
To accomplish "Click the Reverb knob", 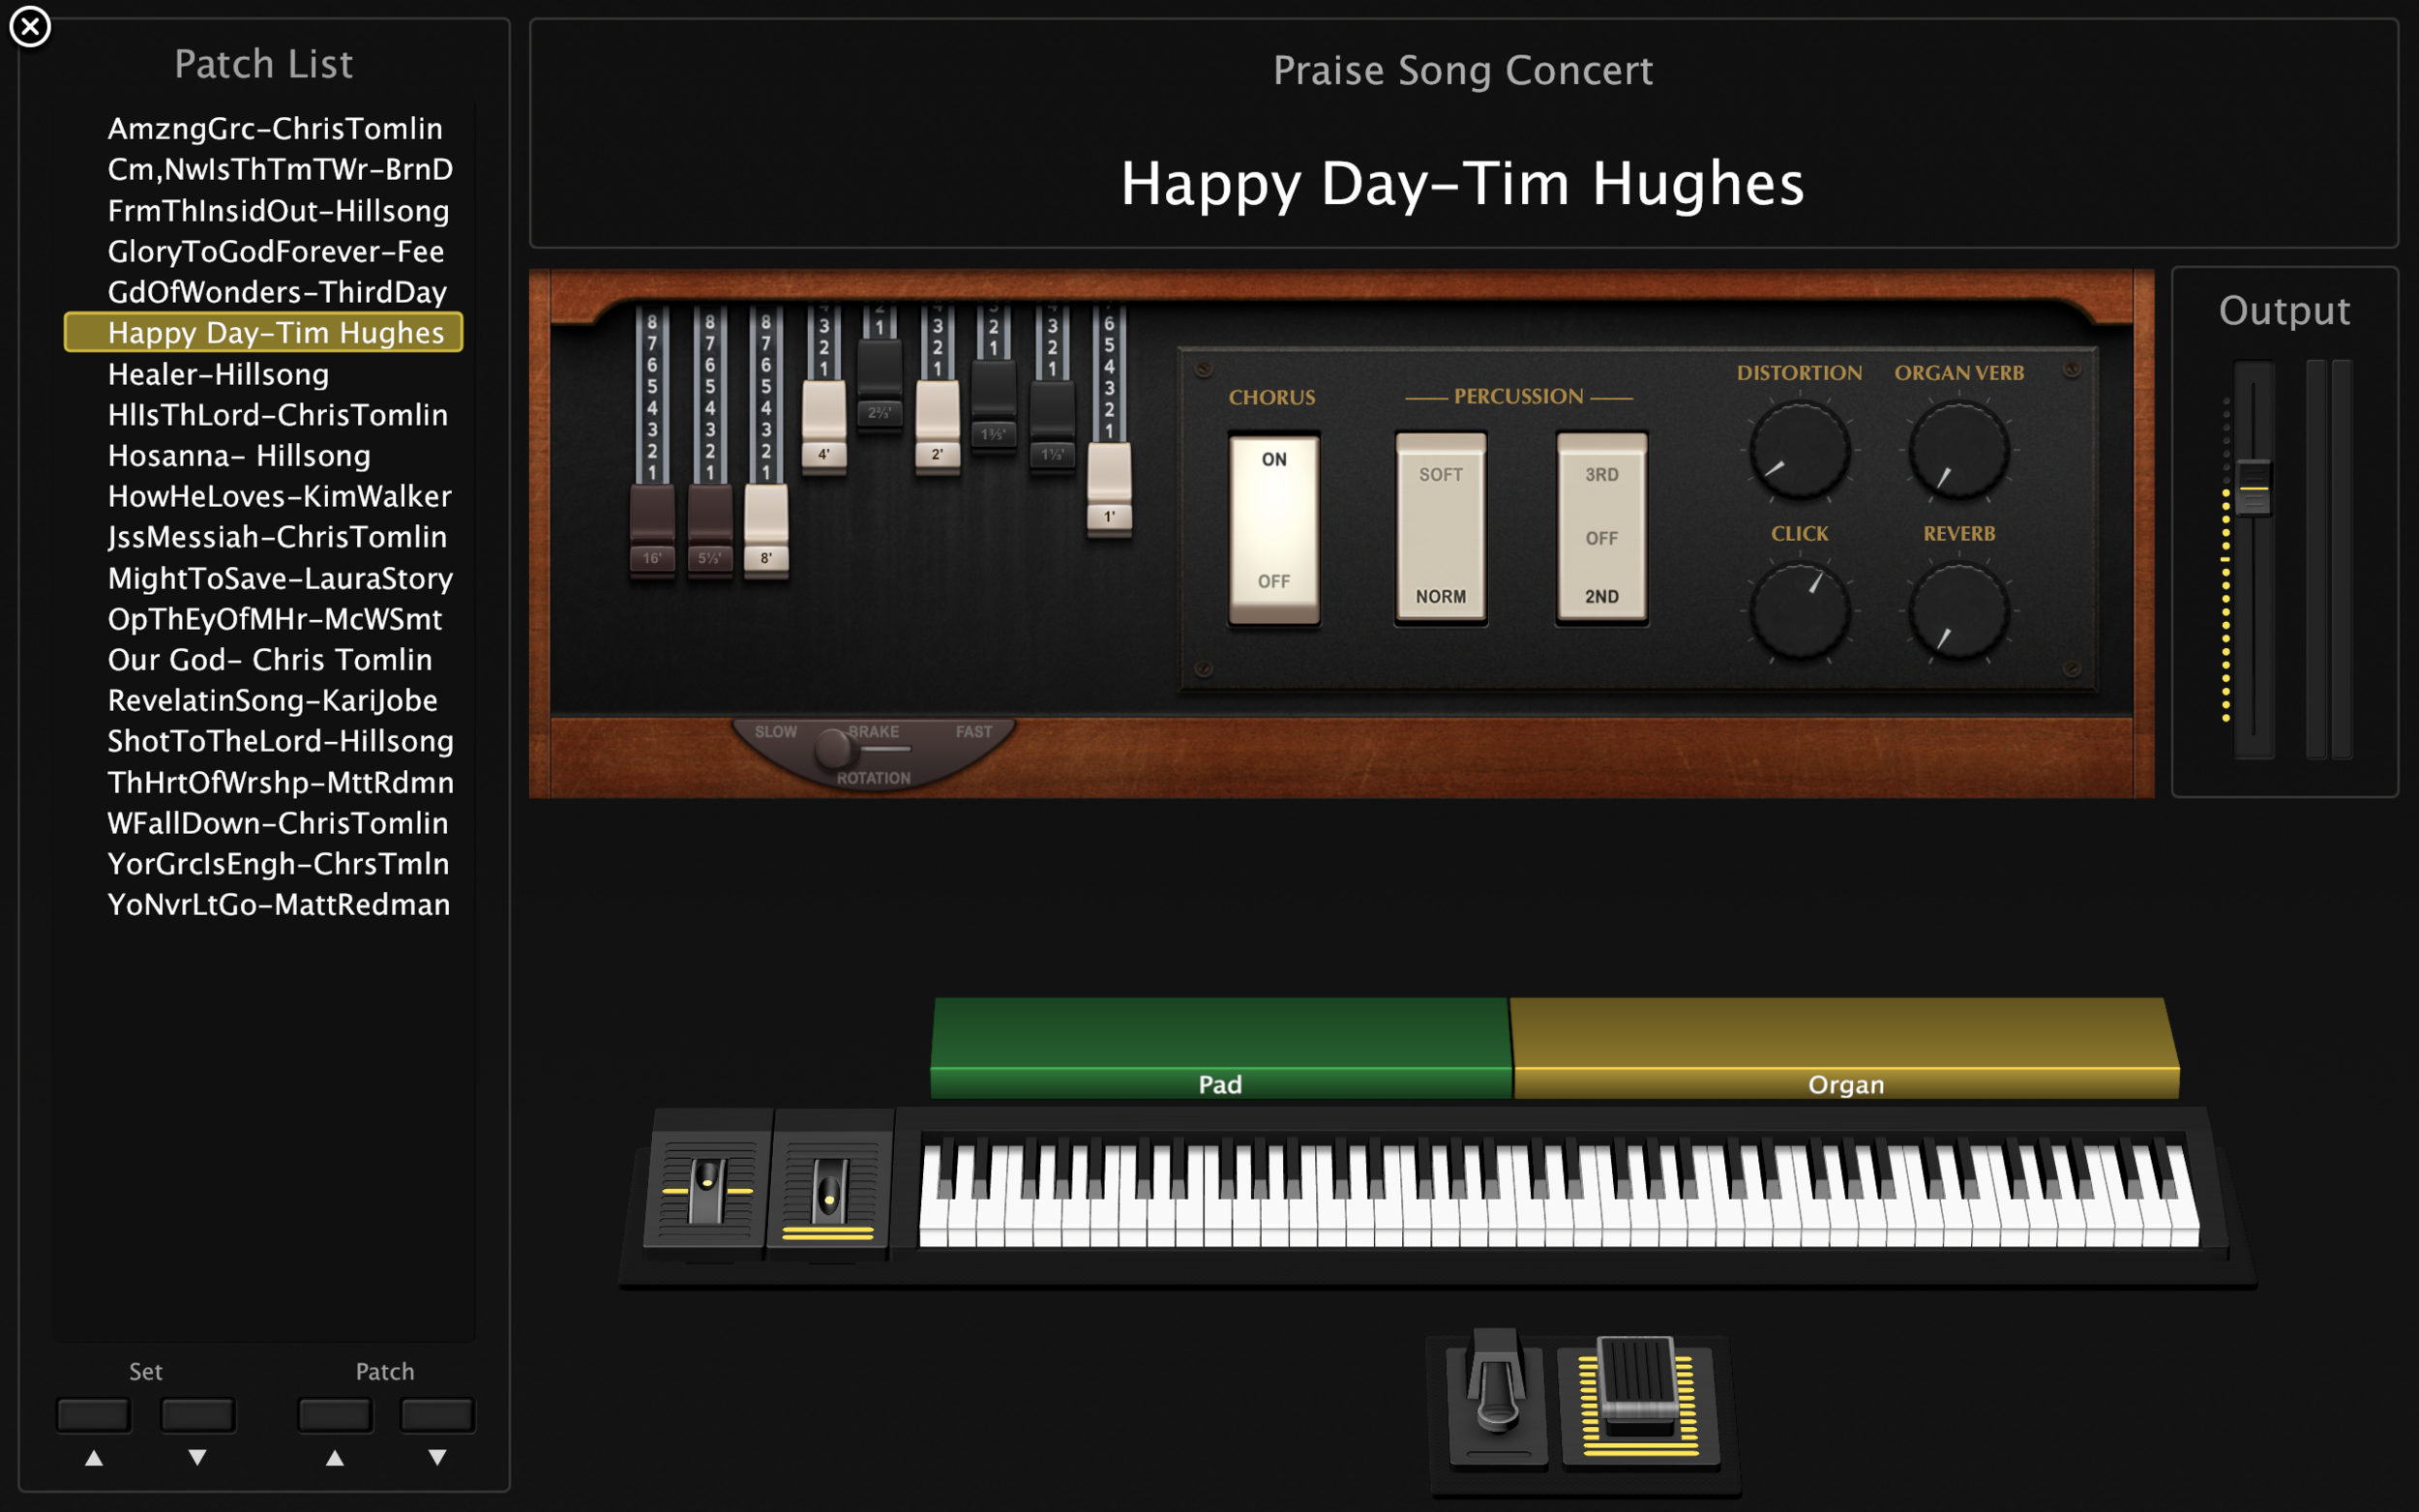I will click(1959, 611).
